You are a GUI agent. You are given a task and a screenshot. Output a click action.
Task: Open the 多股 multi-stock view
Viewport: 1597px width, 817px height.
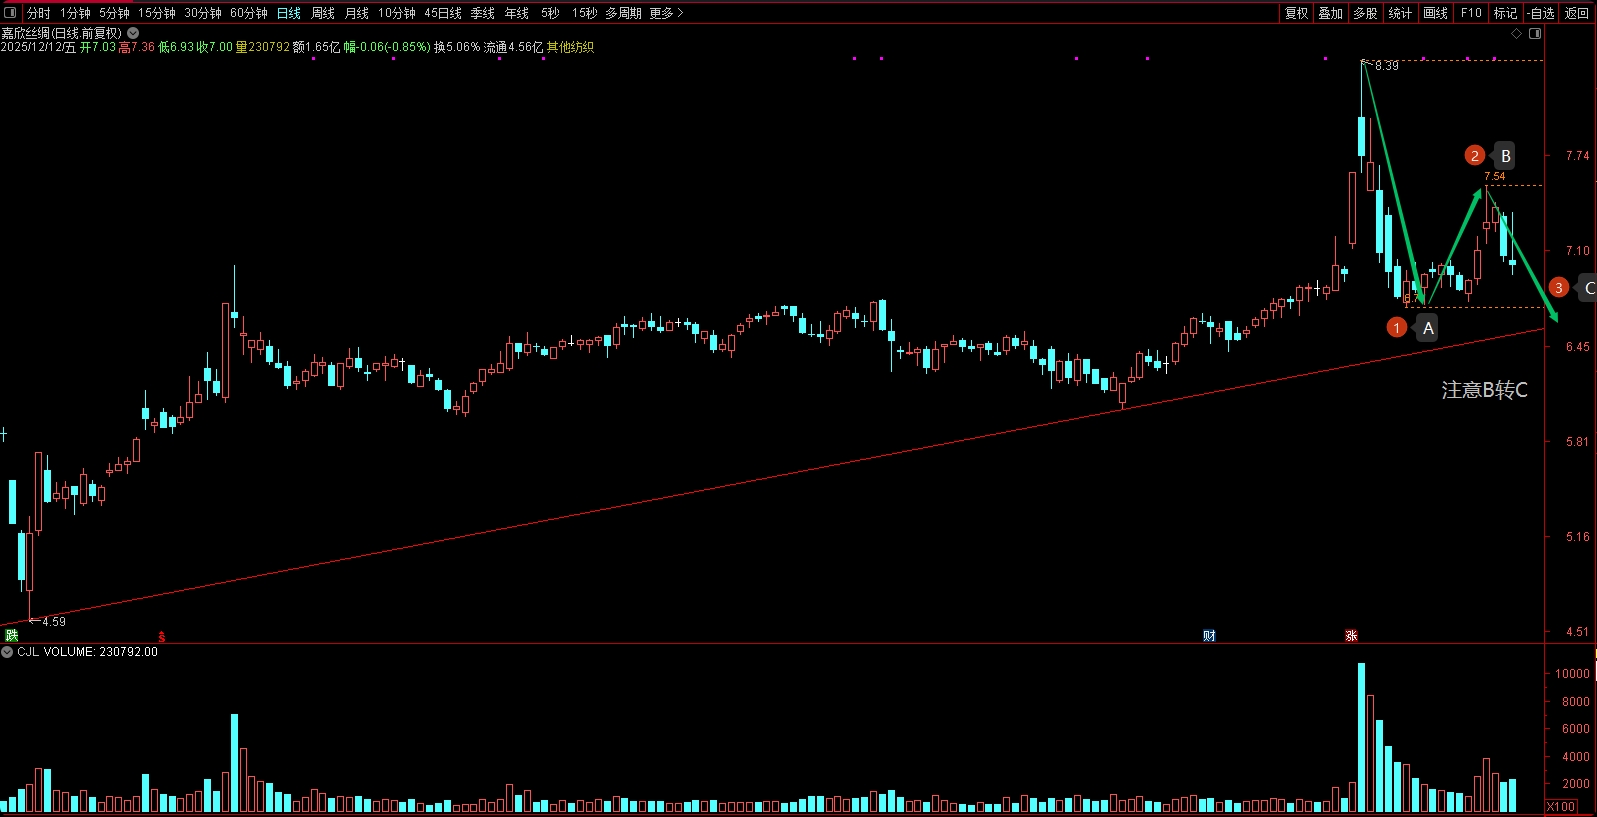coord(1366,13)
